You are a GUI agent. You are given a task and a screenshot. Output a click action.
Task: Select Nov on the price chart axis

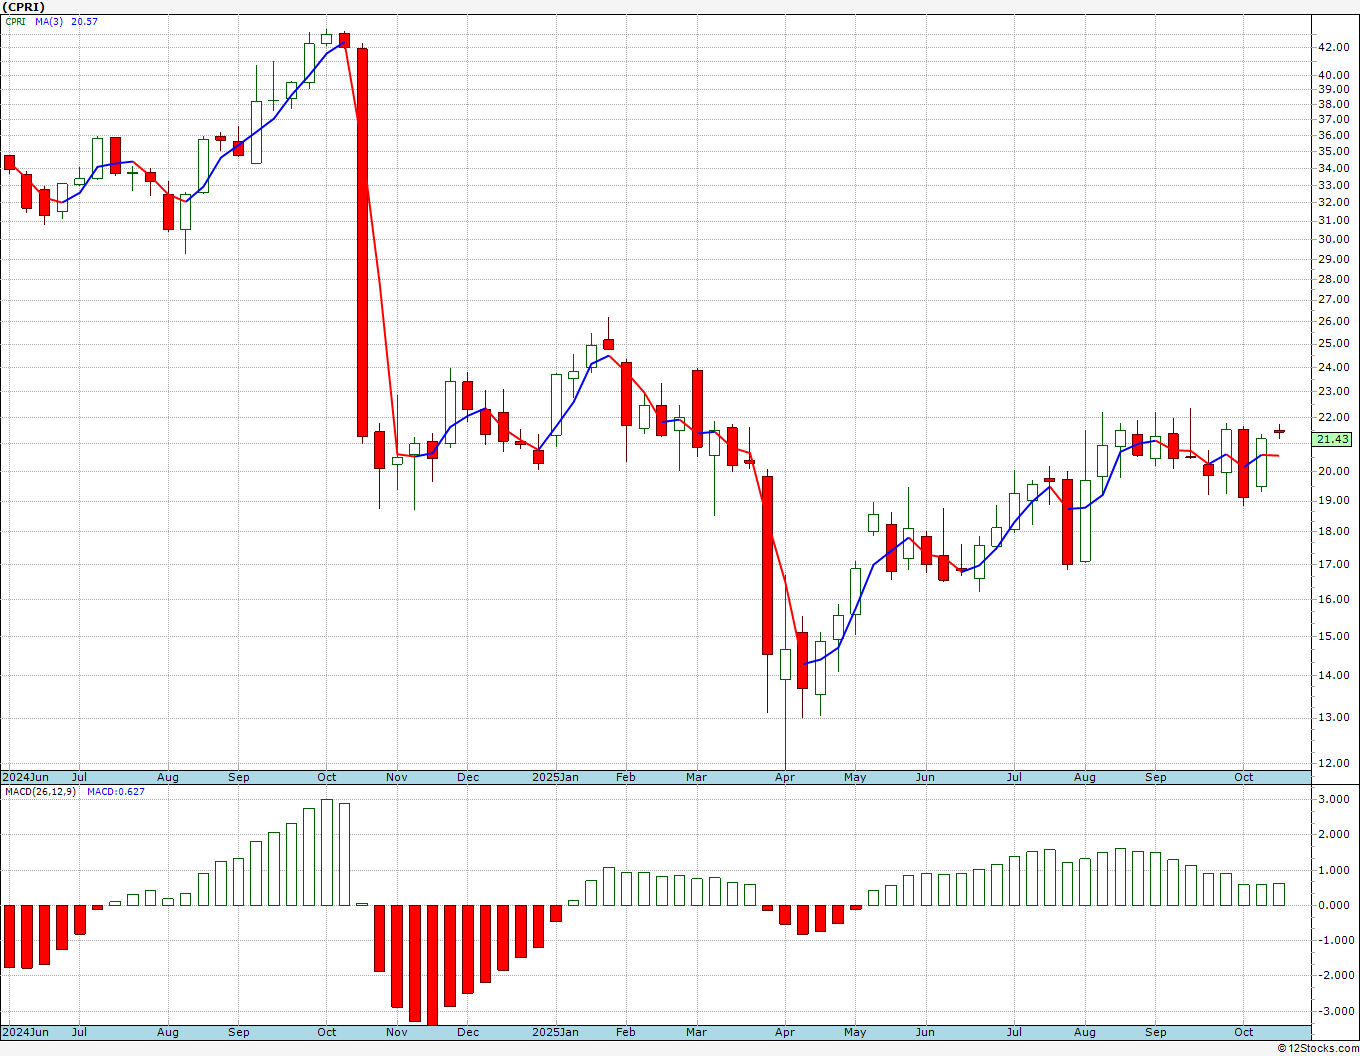tap(397, 777)
